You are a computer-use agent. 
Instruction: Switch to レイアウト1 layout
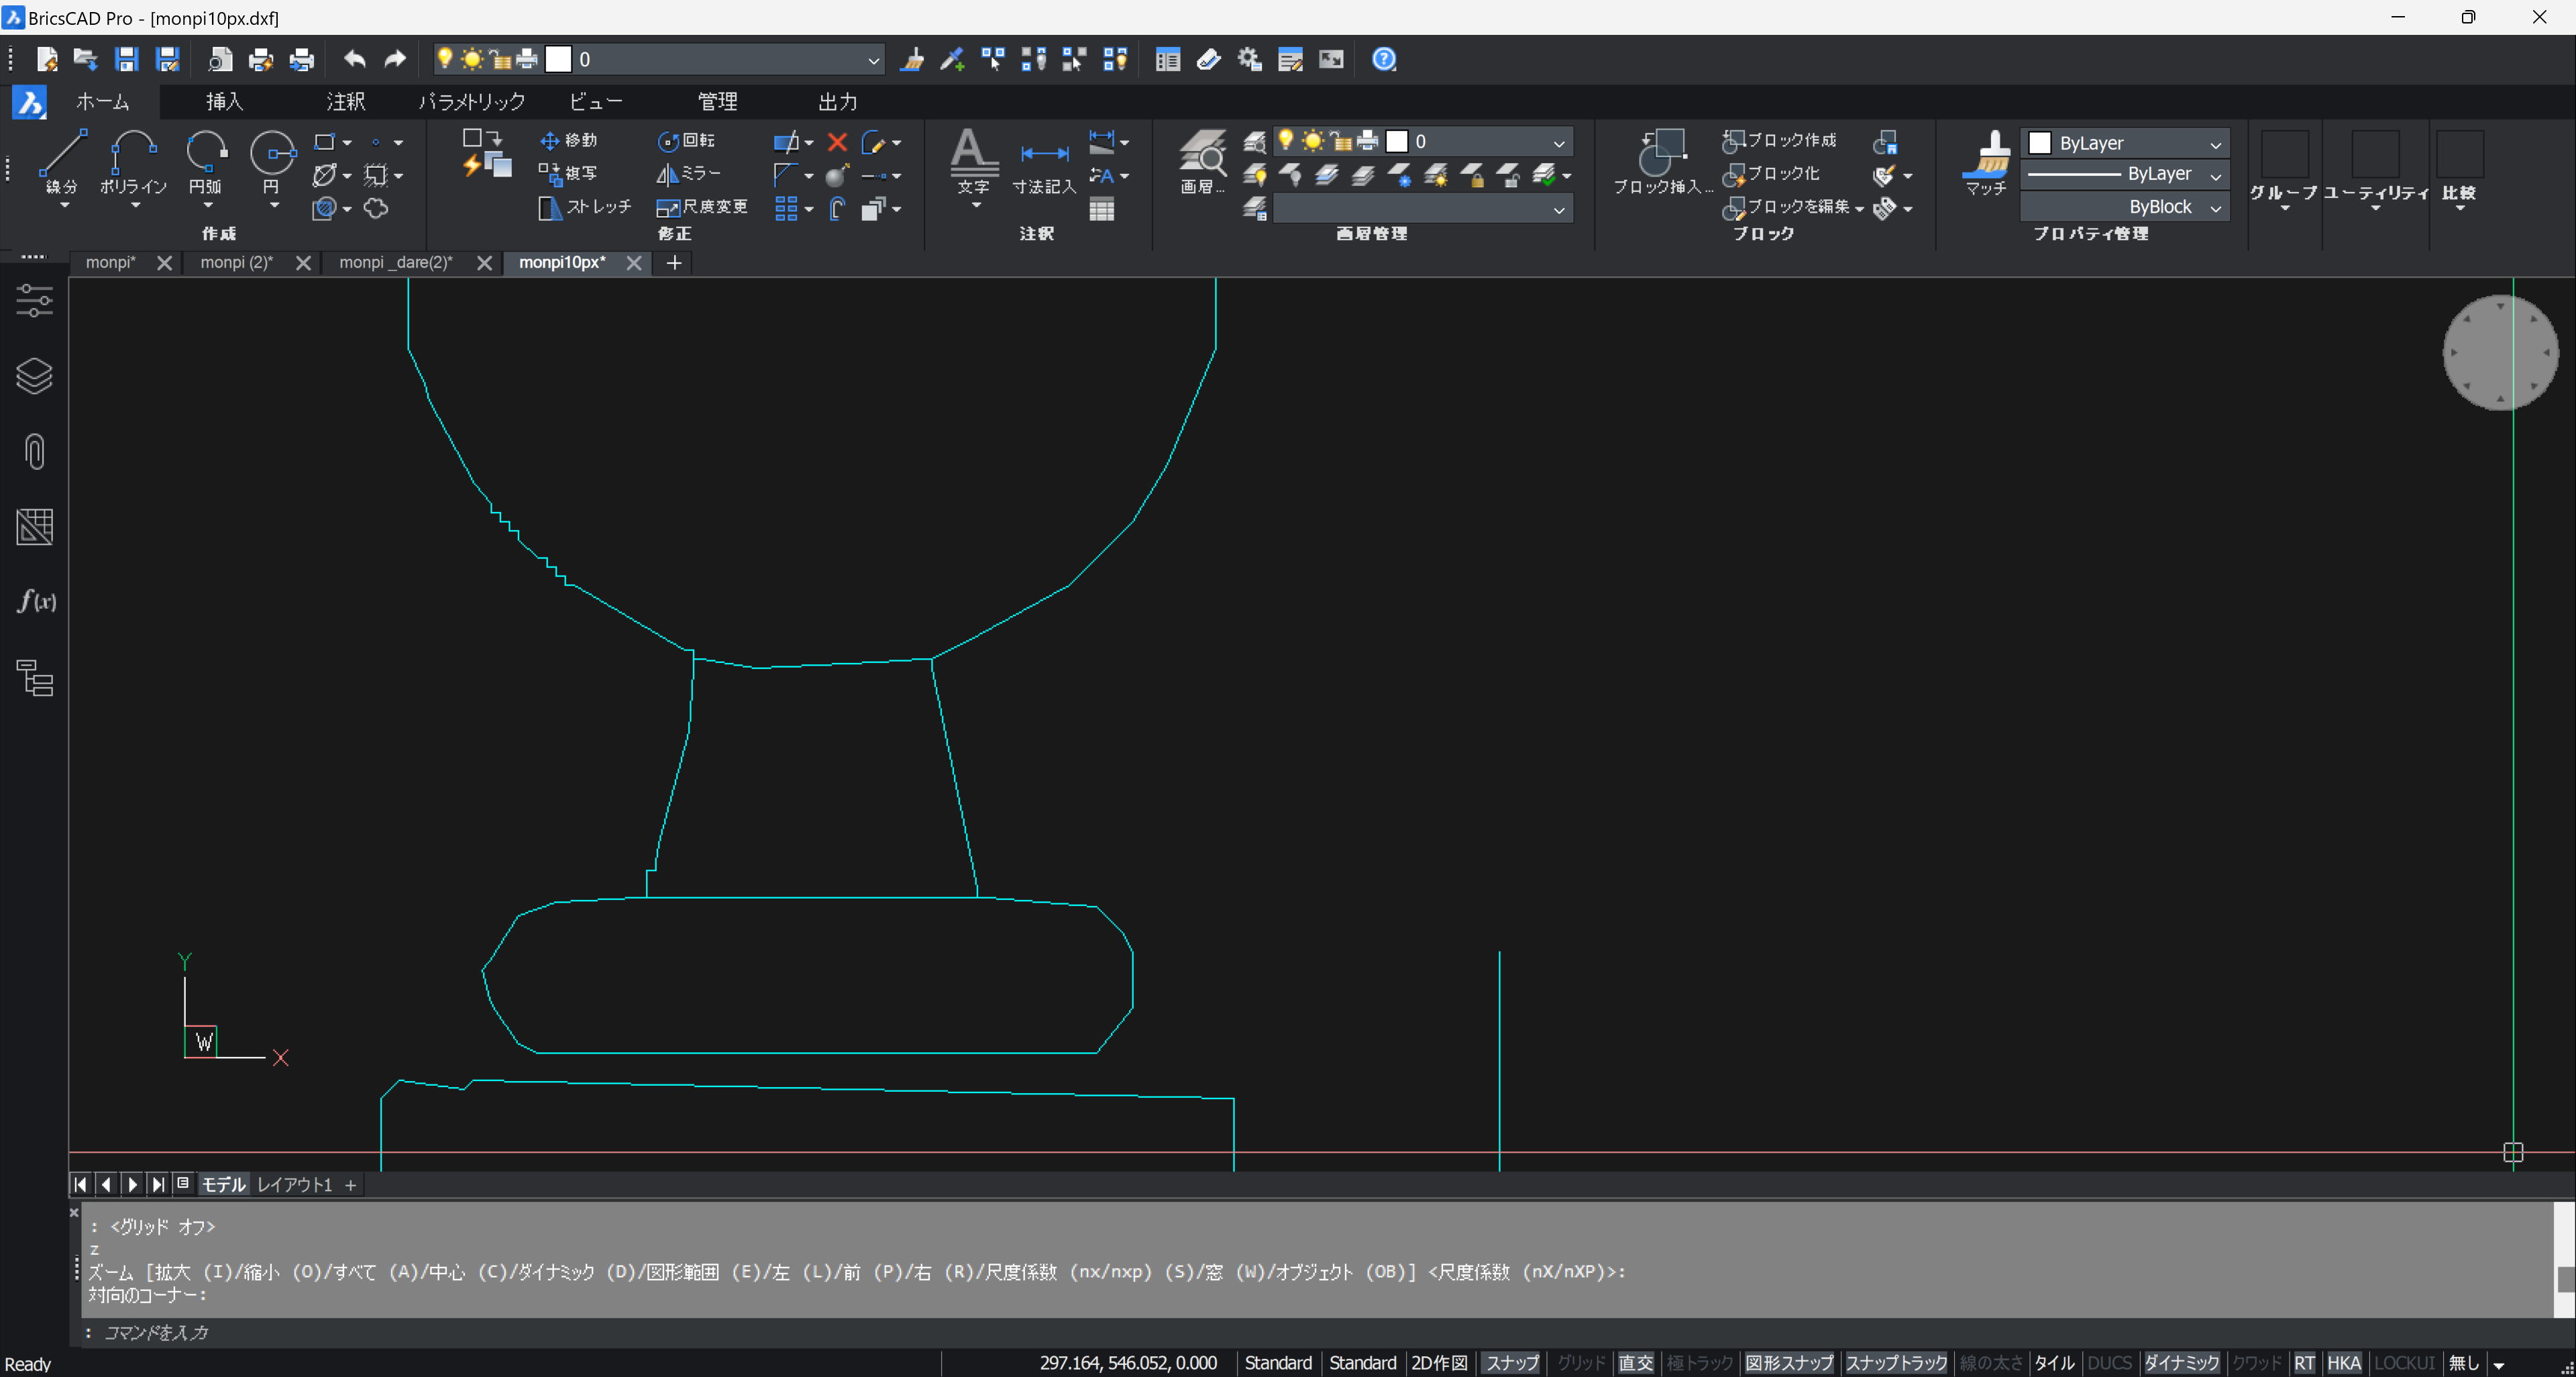coord(294,1184)
